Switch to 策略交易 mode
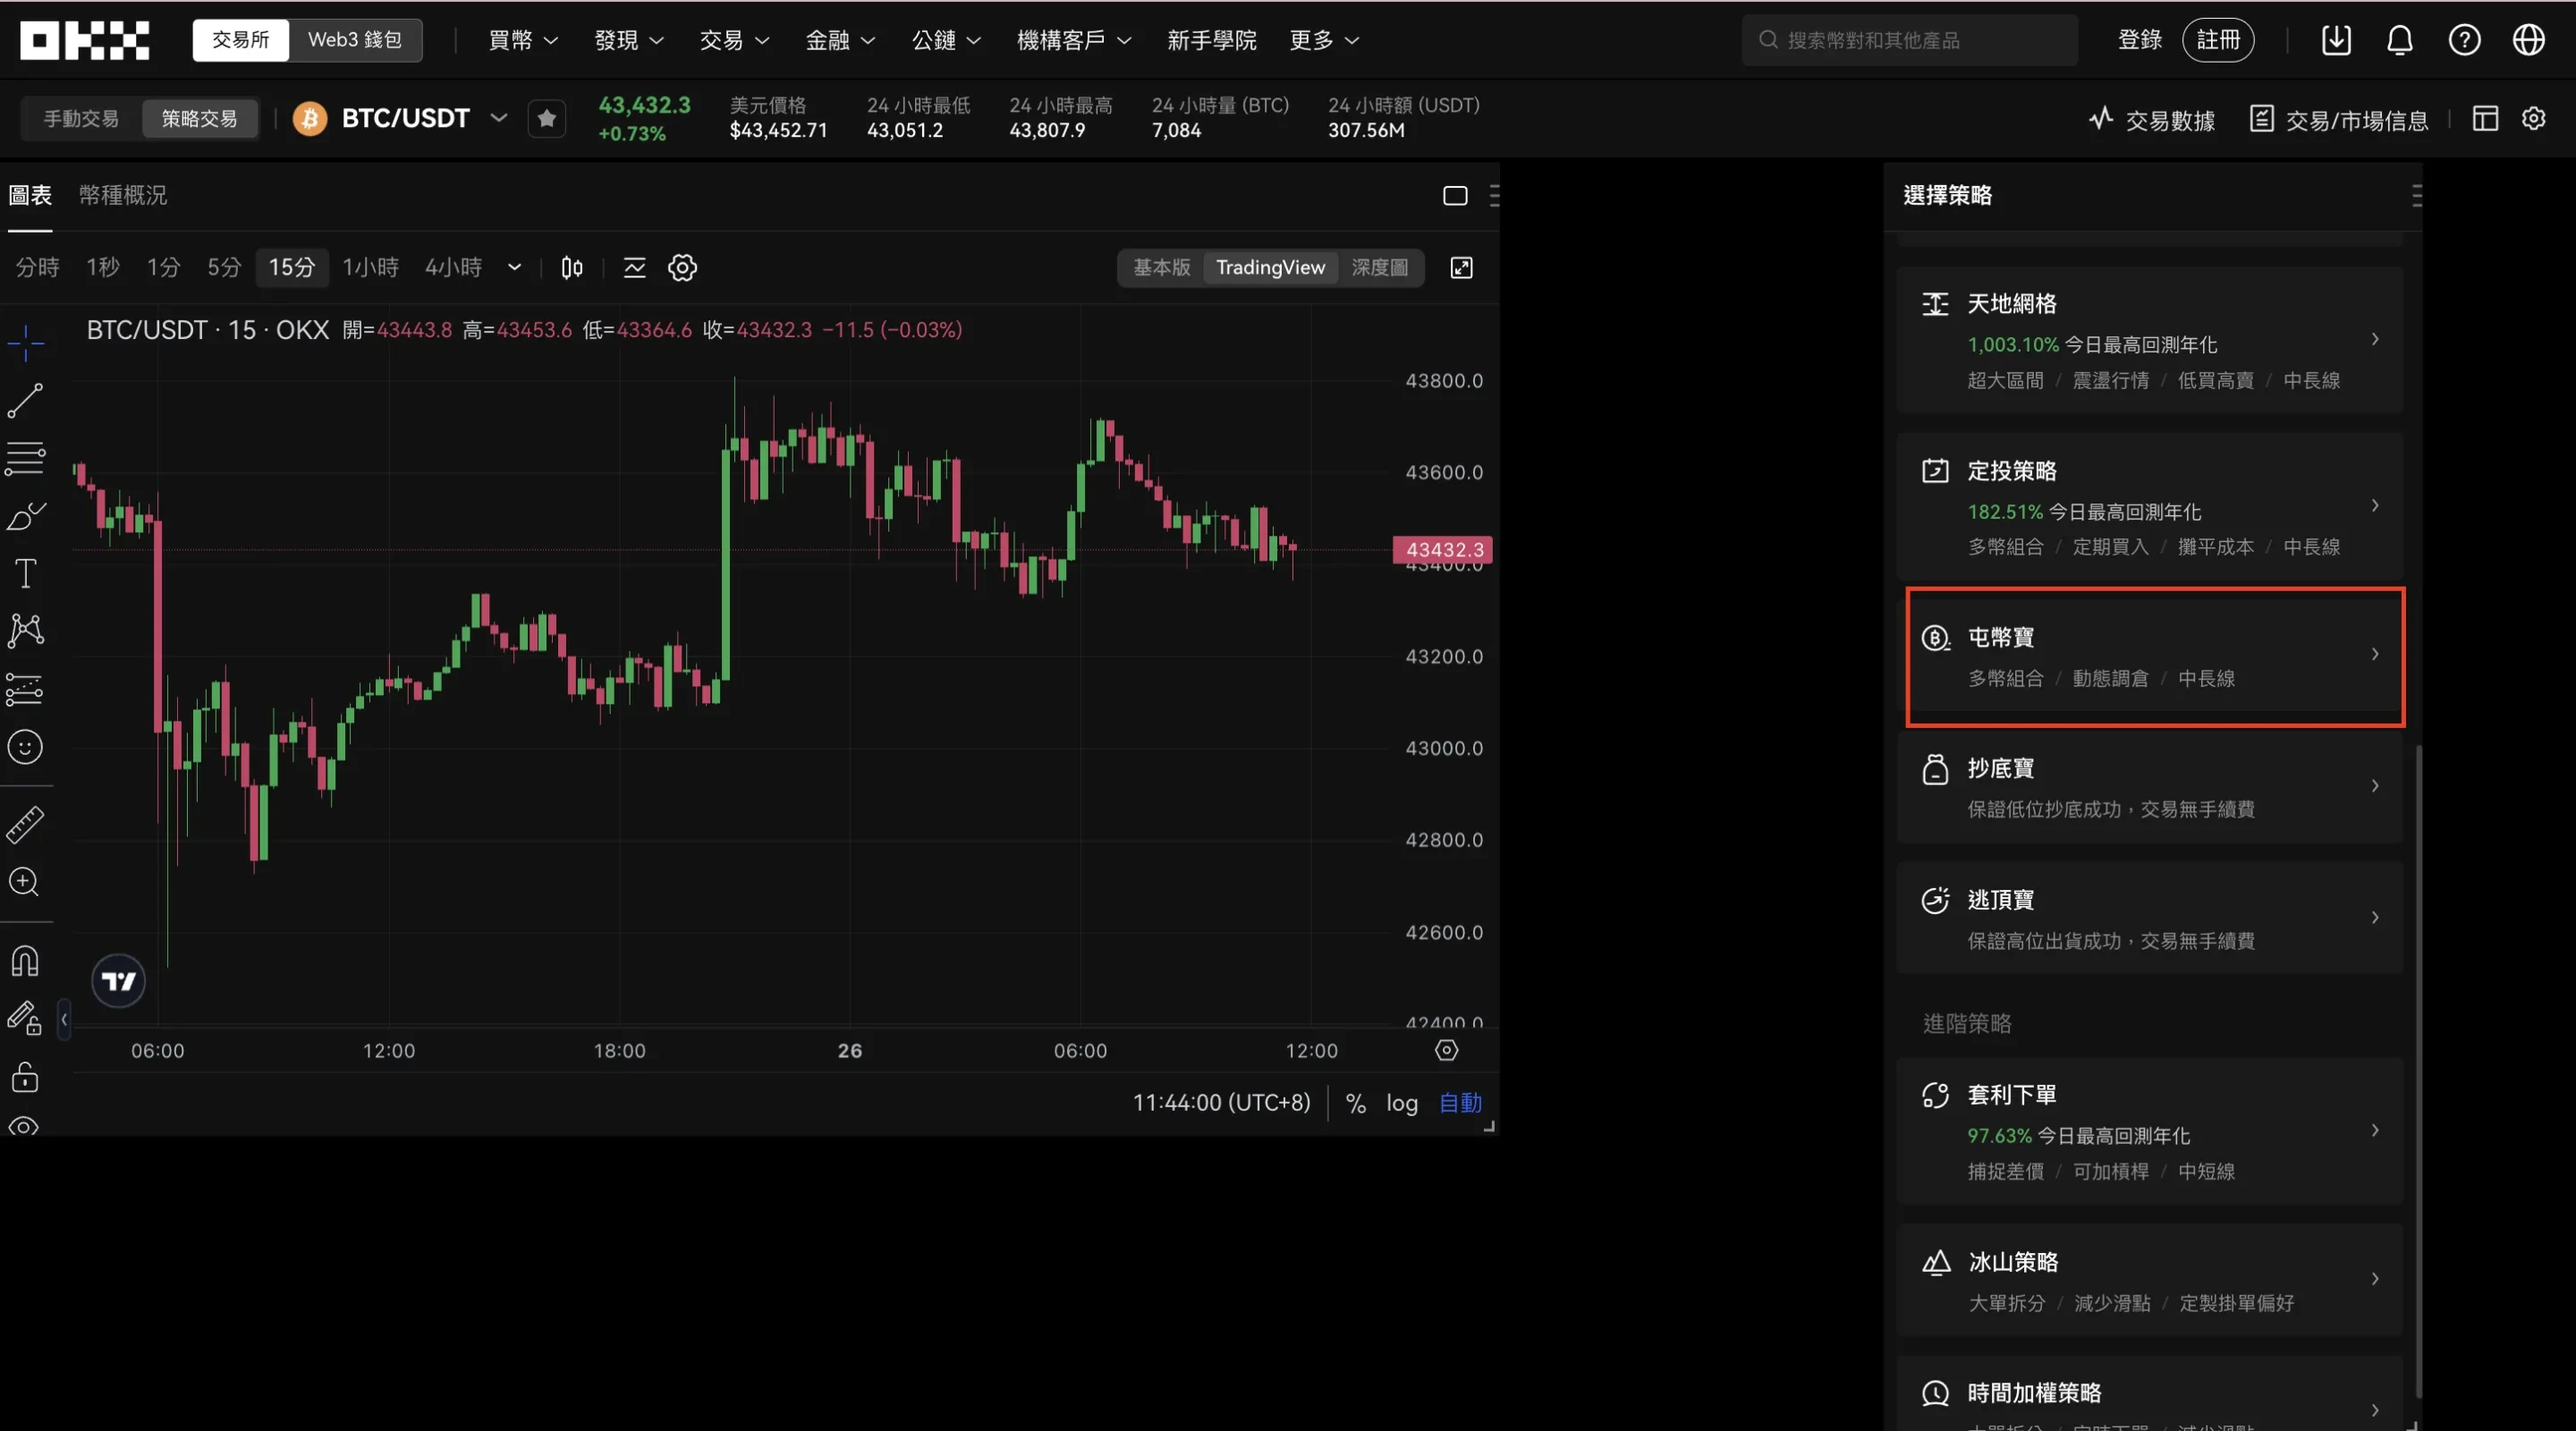Screen dimensions: 2576x1431 click(x=199, y=119)
